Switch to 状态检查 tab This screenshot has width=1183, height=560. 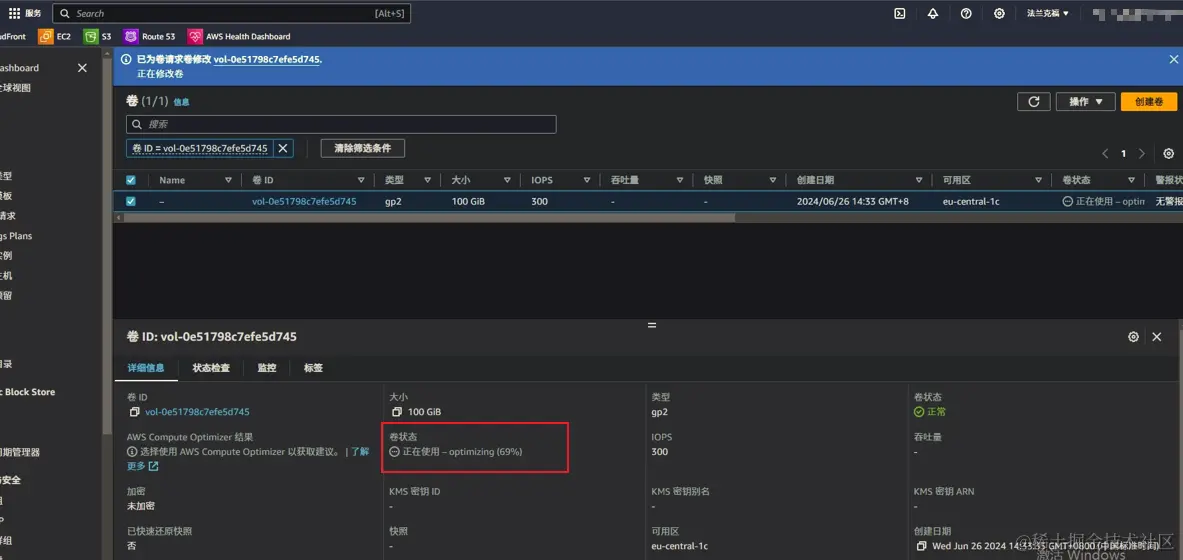pyautogui.click(x=211, y=368)
